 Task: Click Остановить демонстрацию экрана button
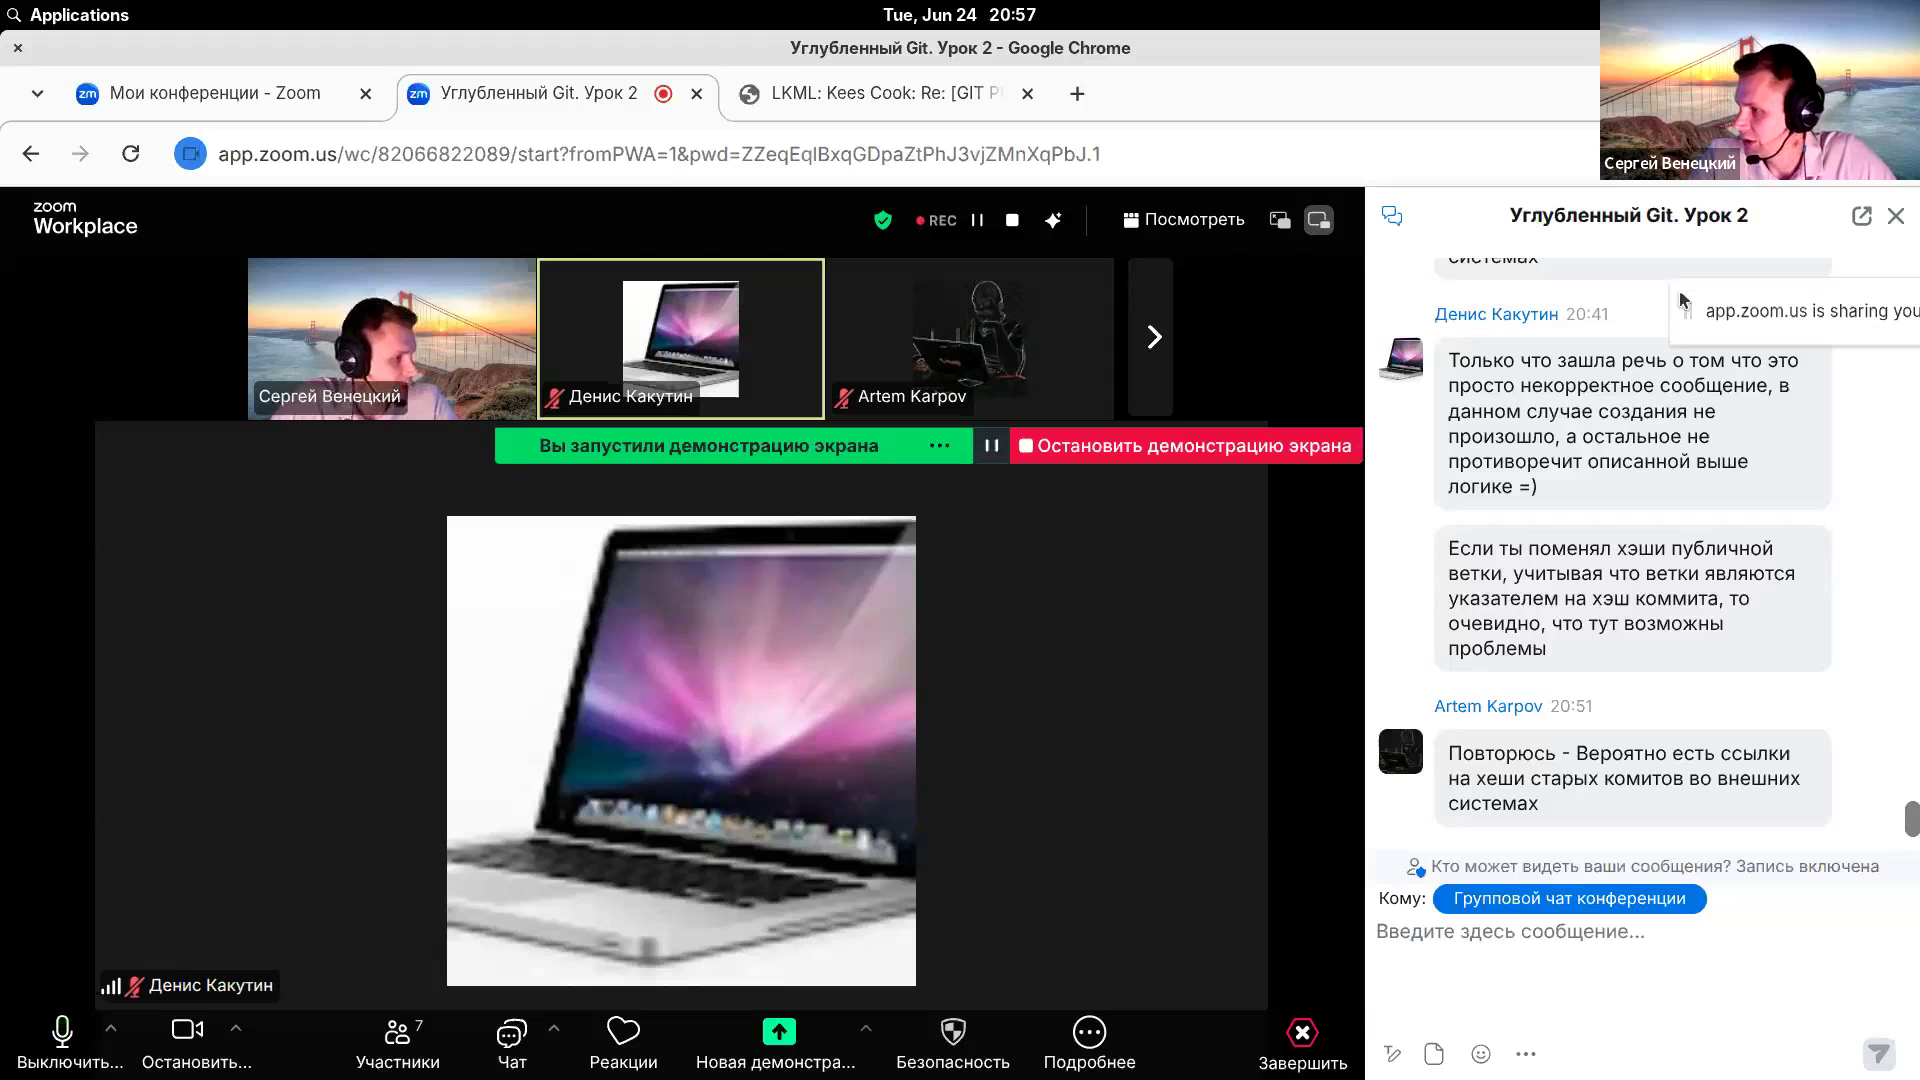tap(1185, 446)
